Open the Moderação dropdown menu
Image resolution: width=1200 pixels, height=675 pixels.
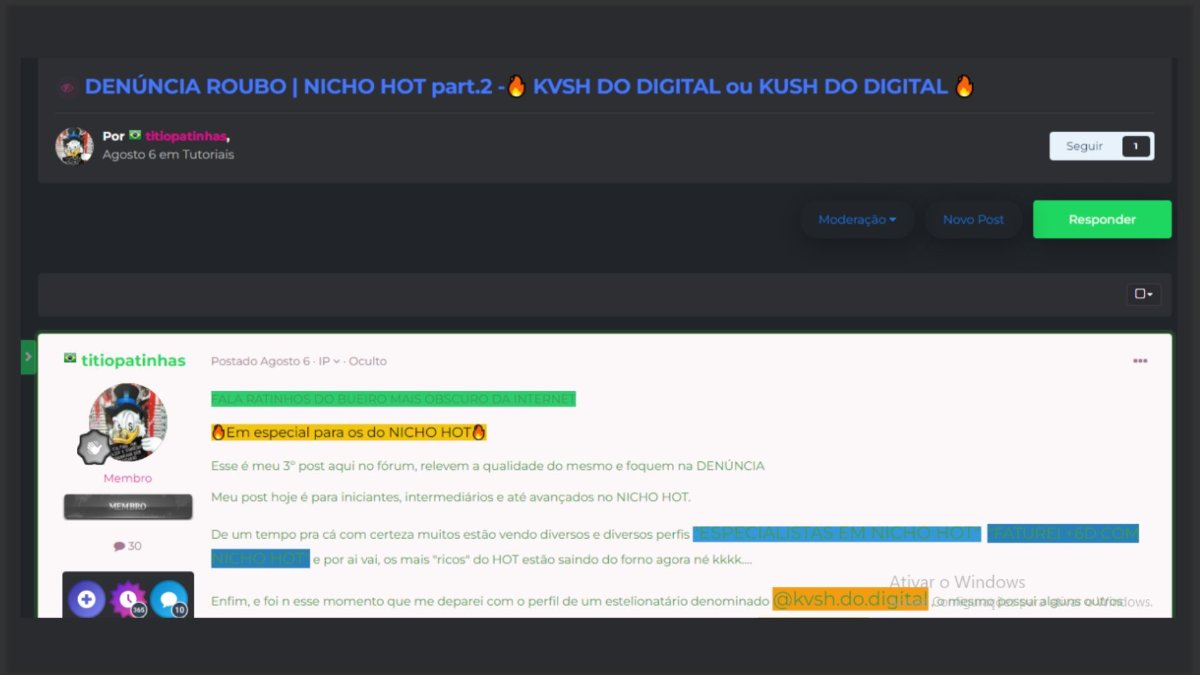coord(857,219)
